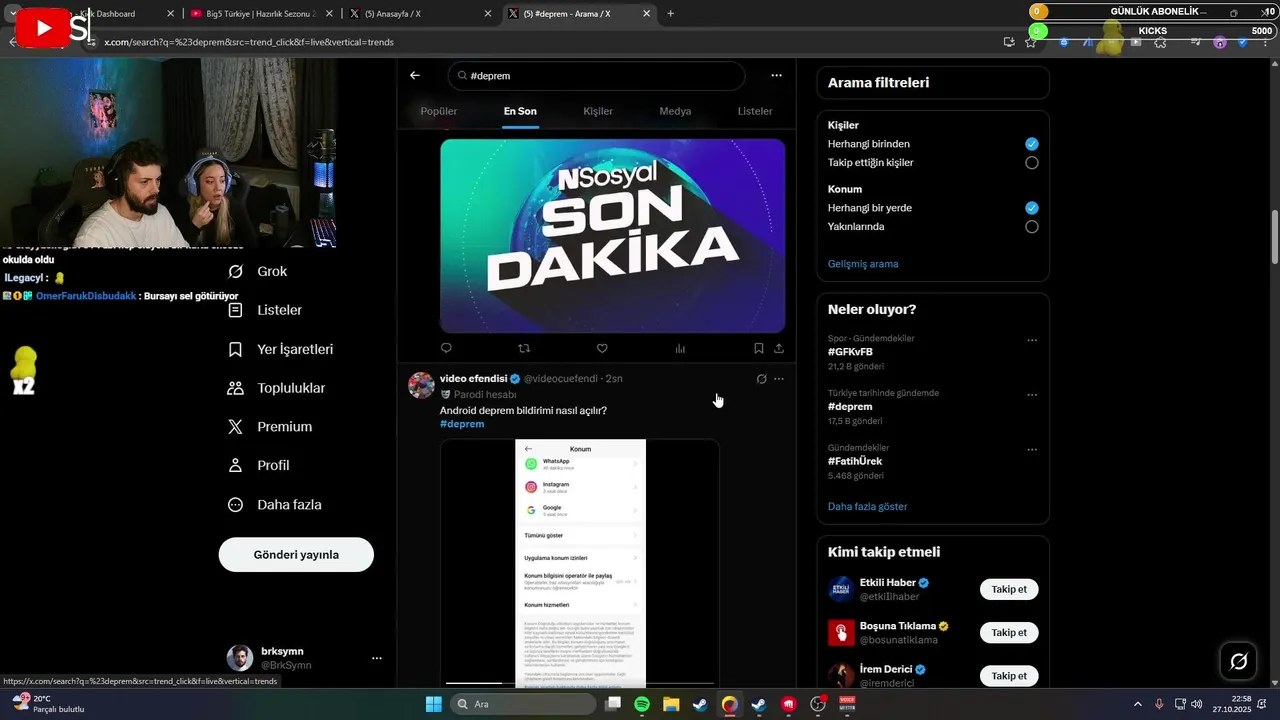Screen dimensions: 1280x720
Task: Open Android Konum screenshot image in post
Action: click(x=580, y=563)
